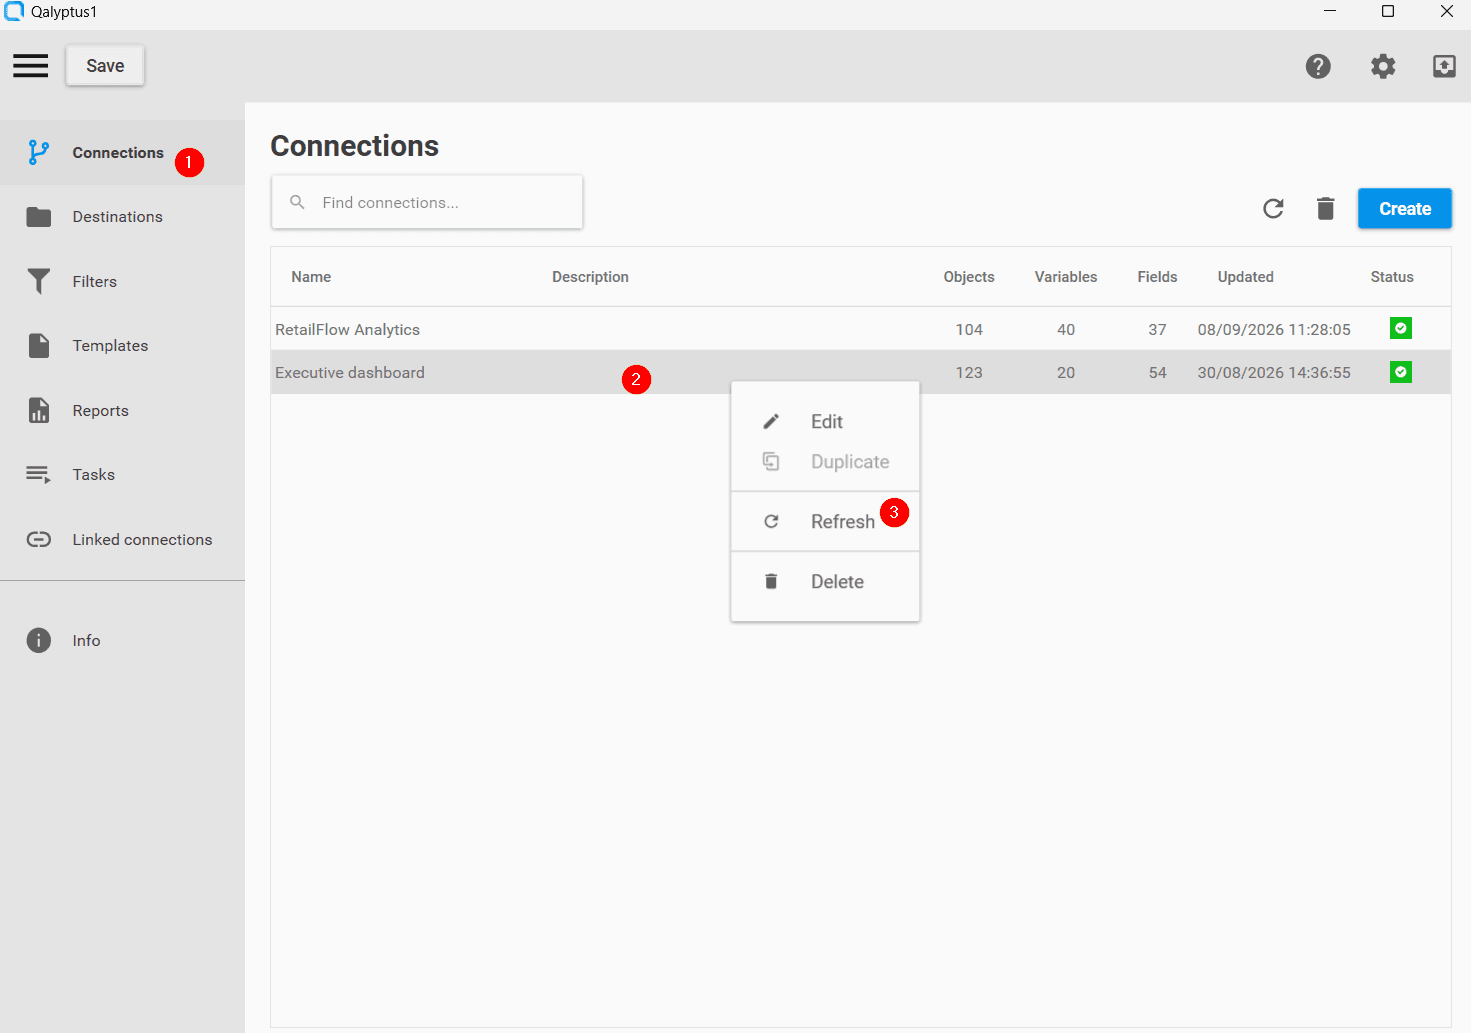Open the Settings gear icon

[1383, 66]
